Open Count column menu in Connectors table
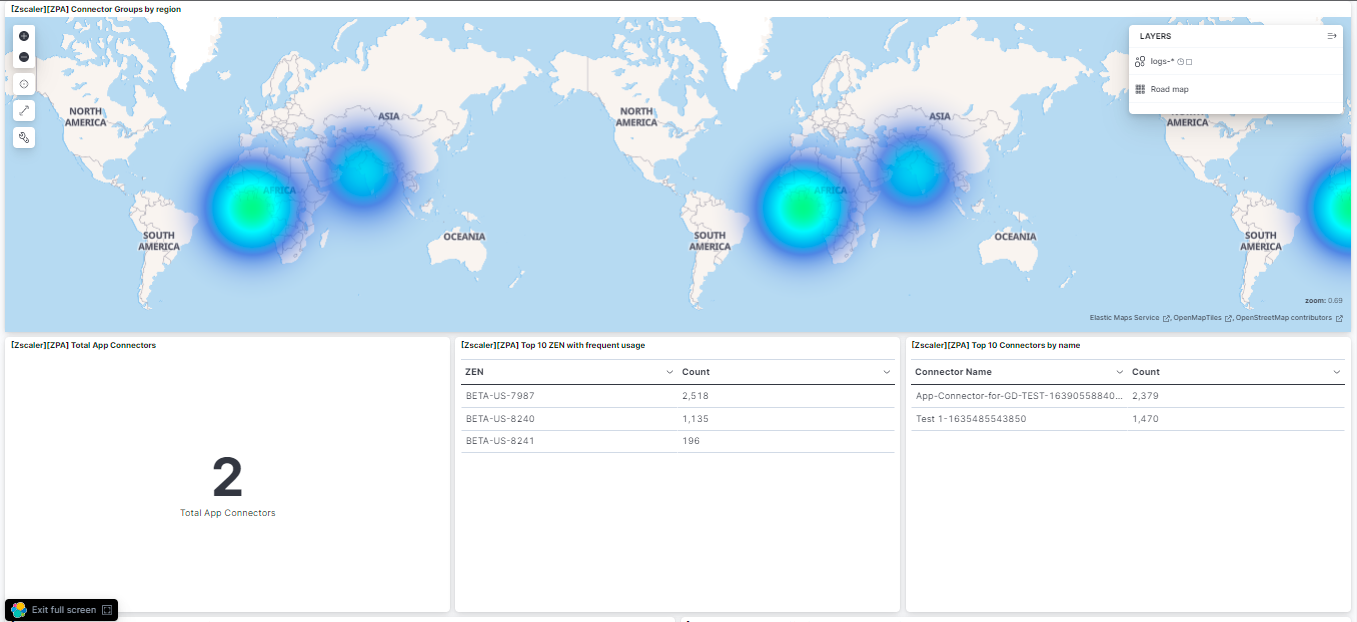 click(x=1337, y=372)
